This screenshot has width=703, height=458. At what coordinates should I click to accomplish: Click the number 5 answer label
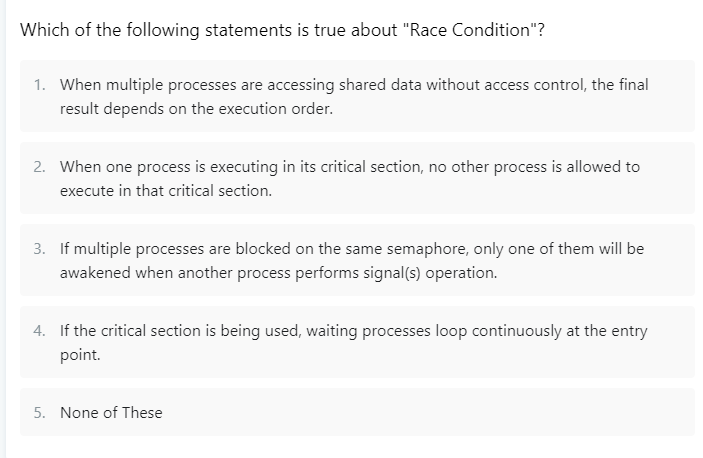coord(39,413)
